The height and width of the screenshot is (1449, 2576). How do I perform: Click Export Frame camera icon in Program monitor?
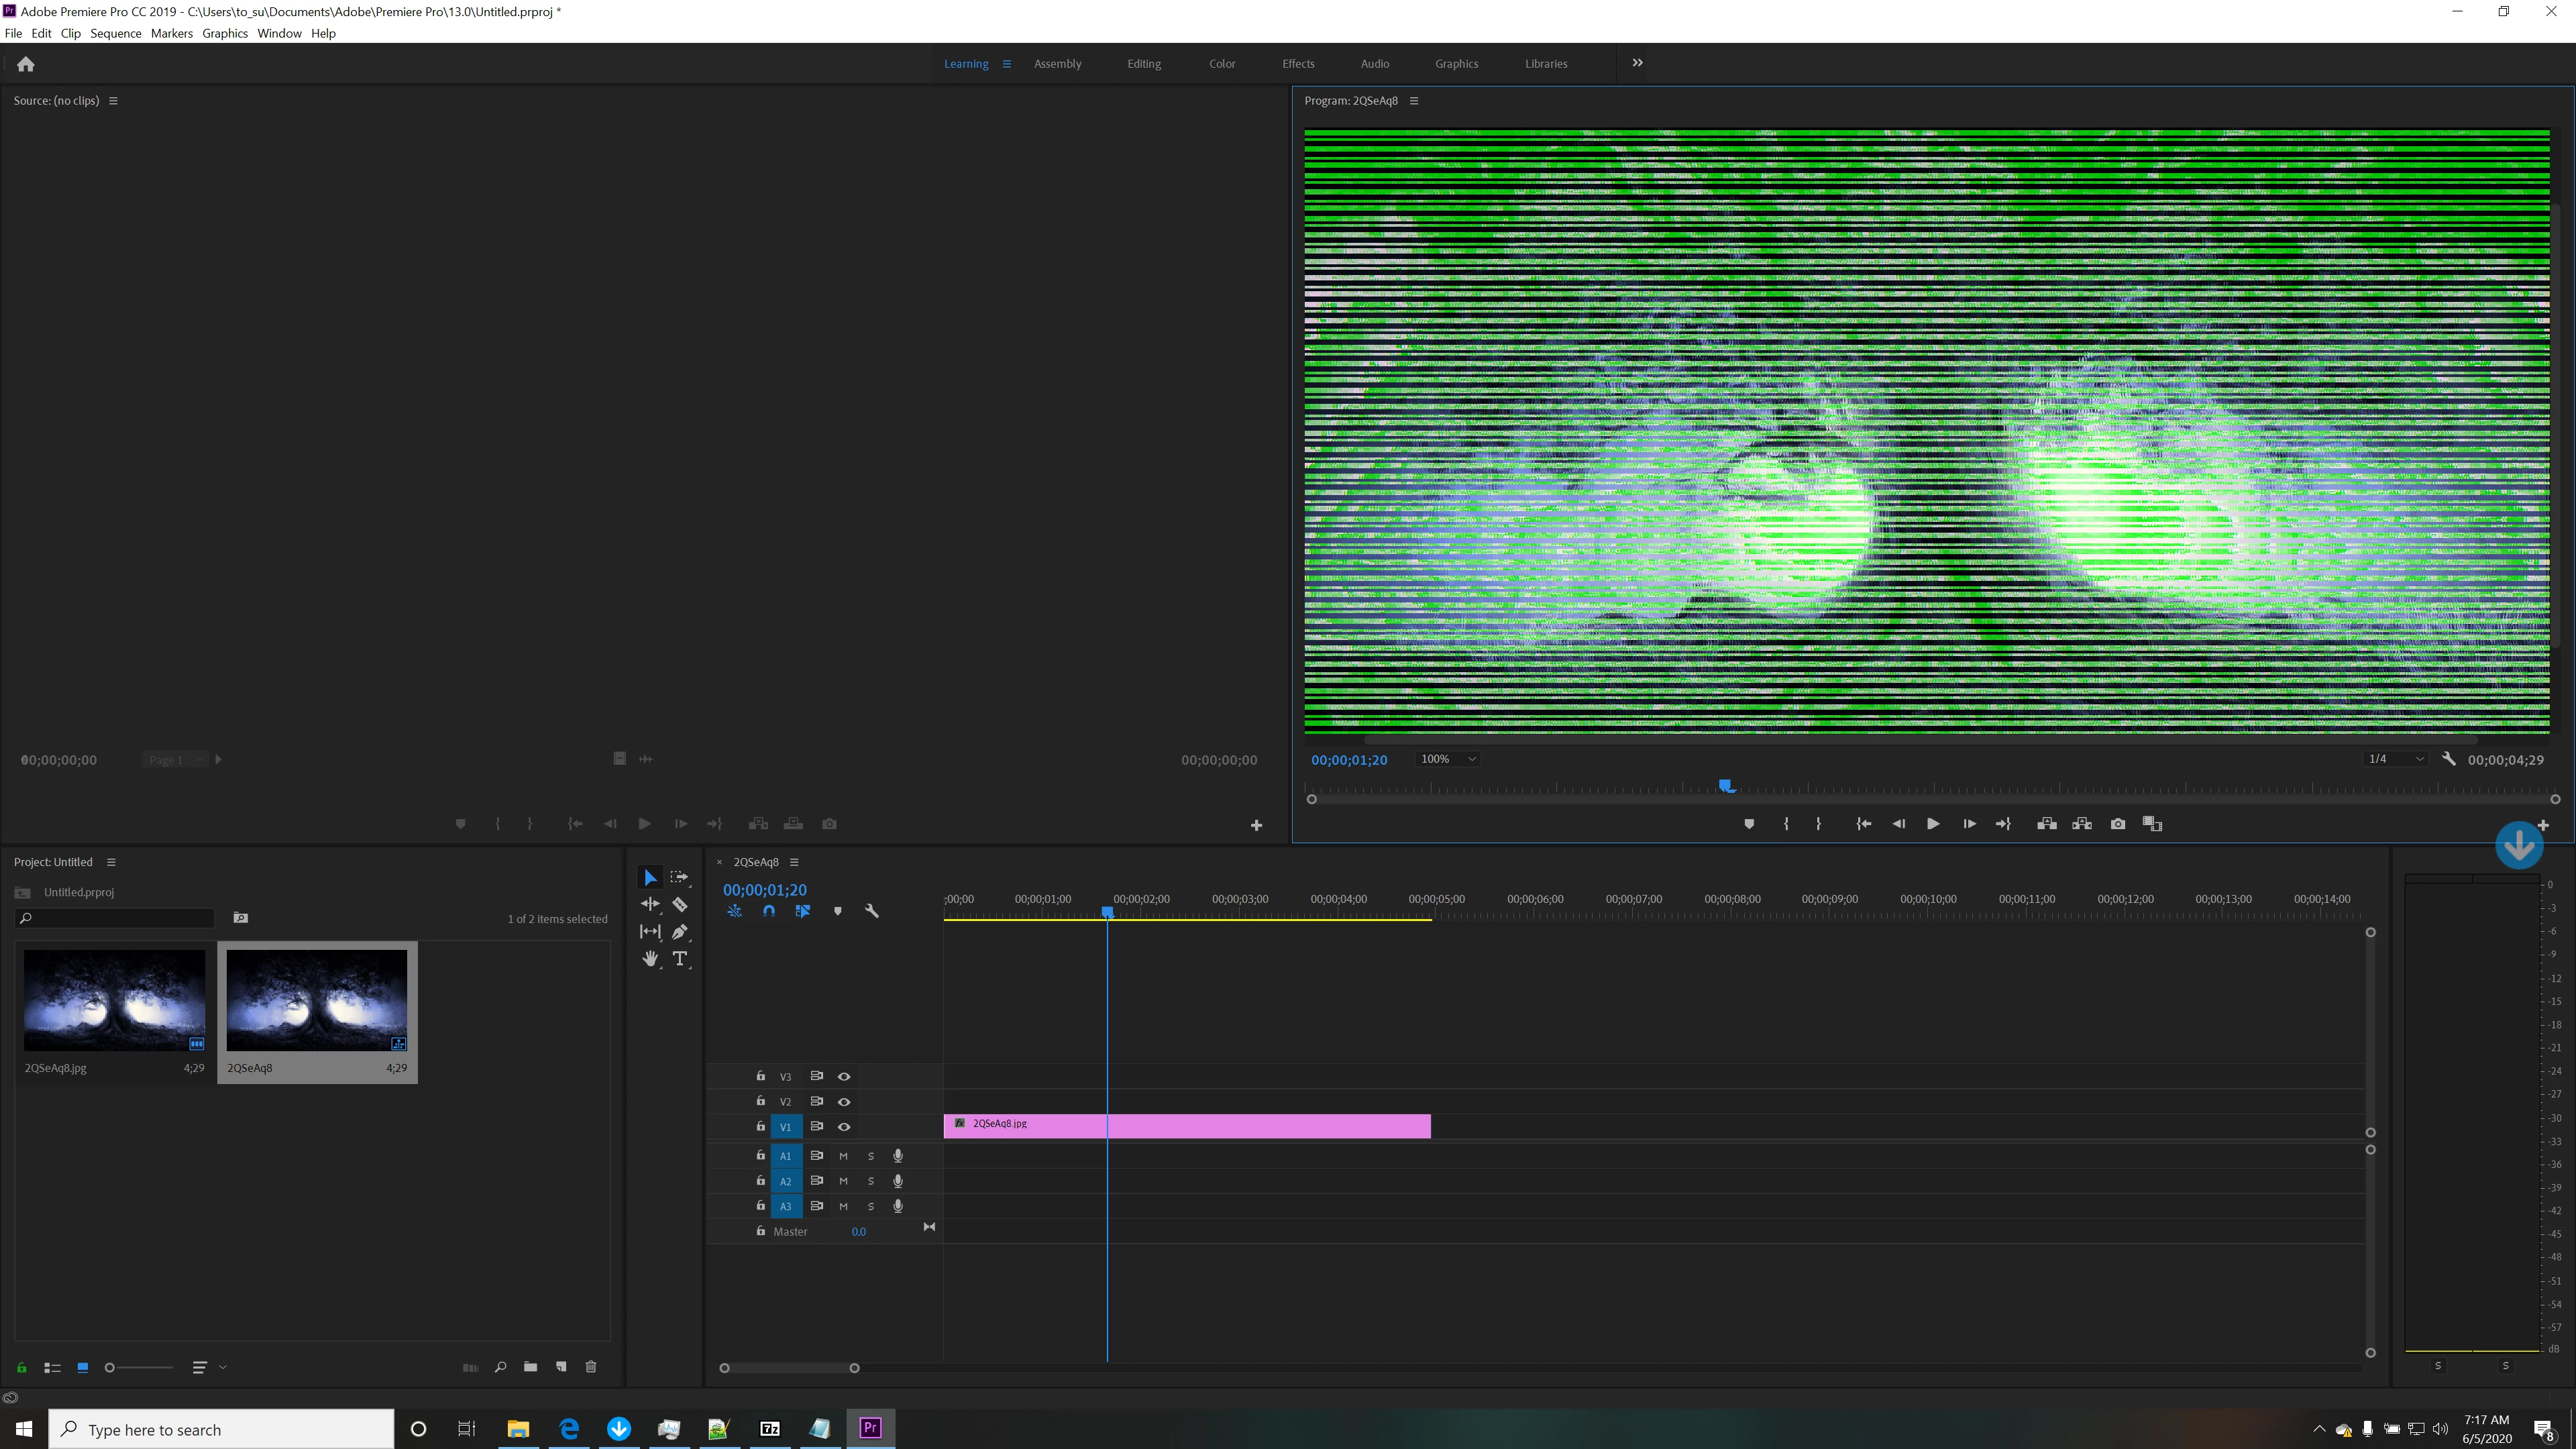click(x=2118, y=824)
